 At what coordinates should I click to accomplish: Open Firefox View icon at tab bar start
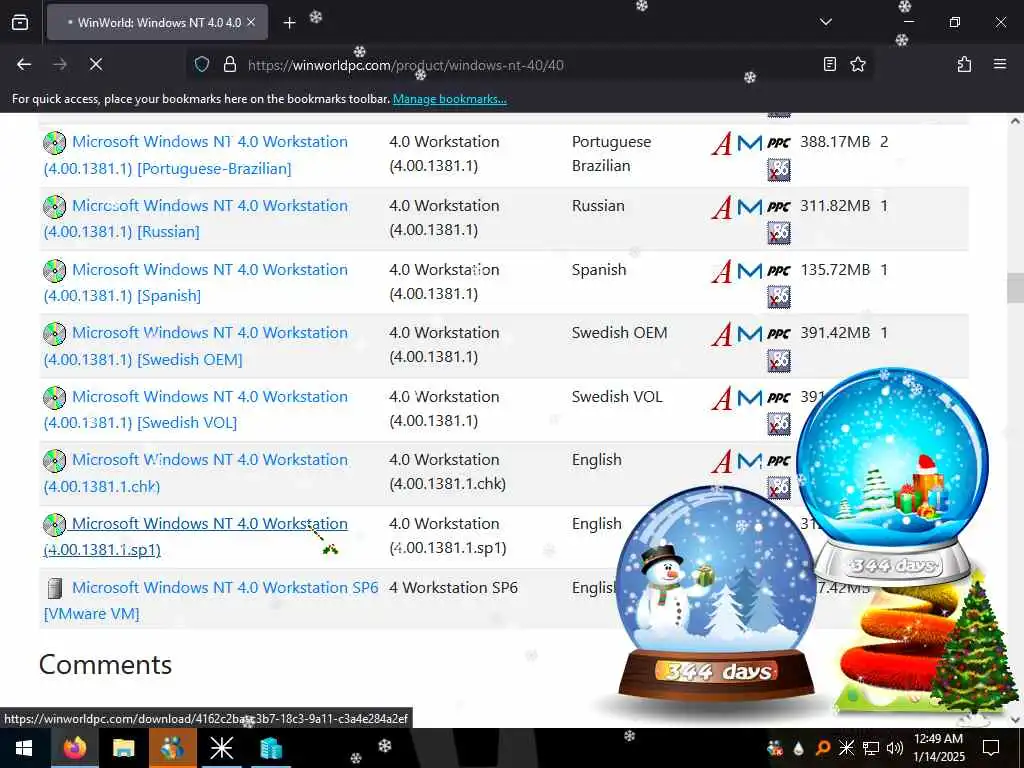(20, 22)
